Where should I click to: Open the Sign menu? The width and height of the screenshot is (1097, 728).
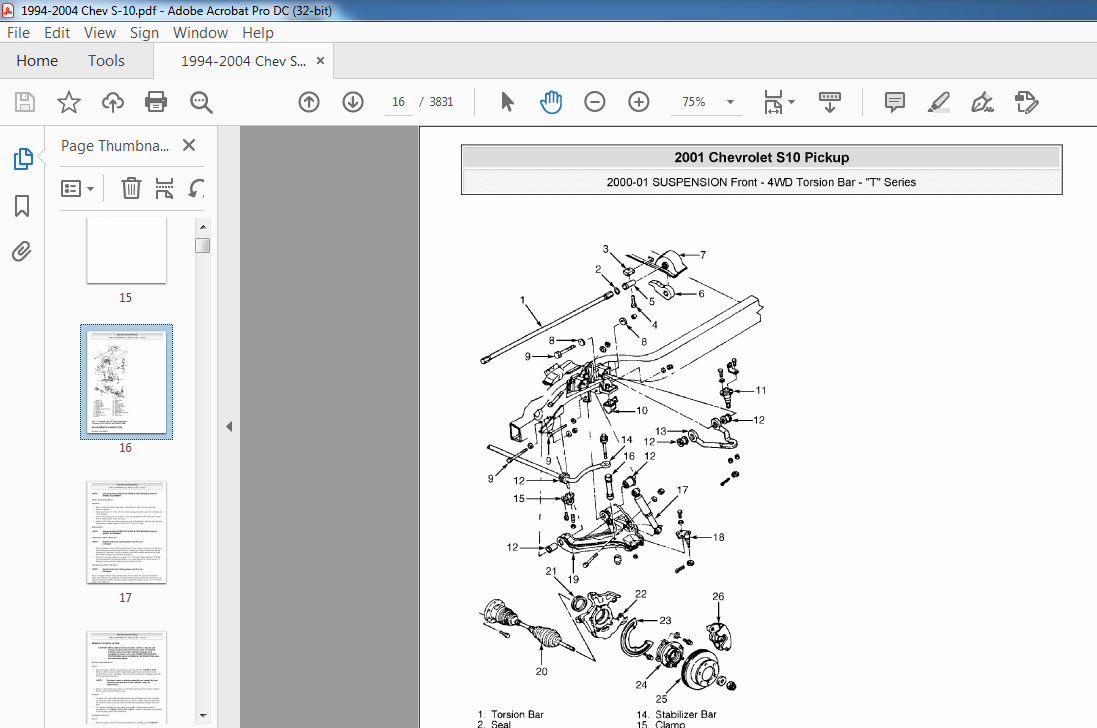pyautogui.click(x=144, y=33)
